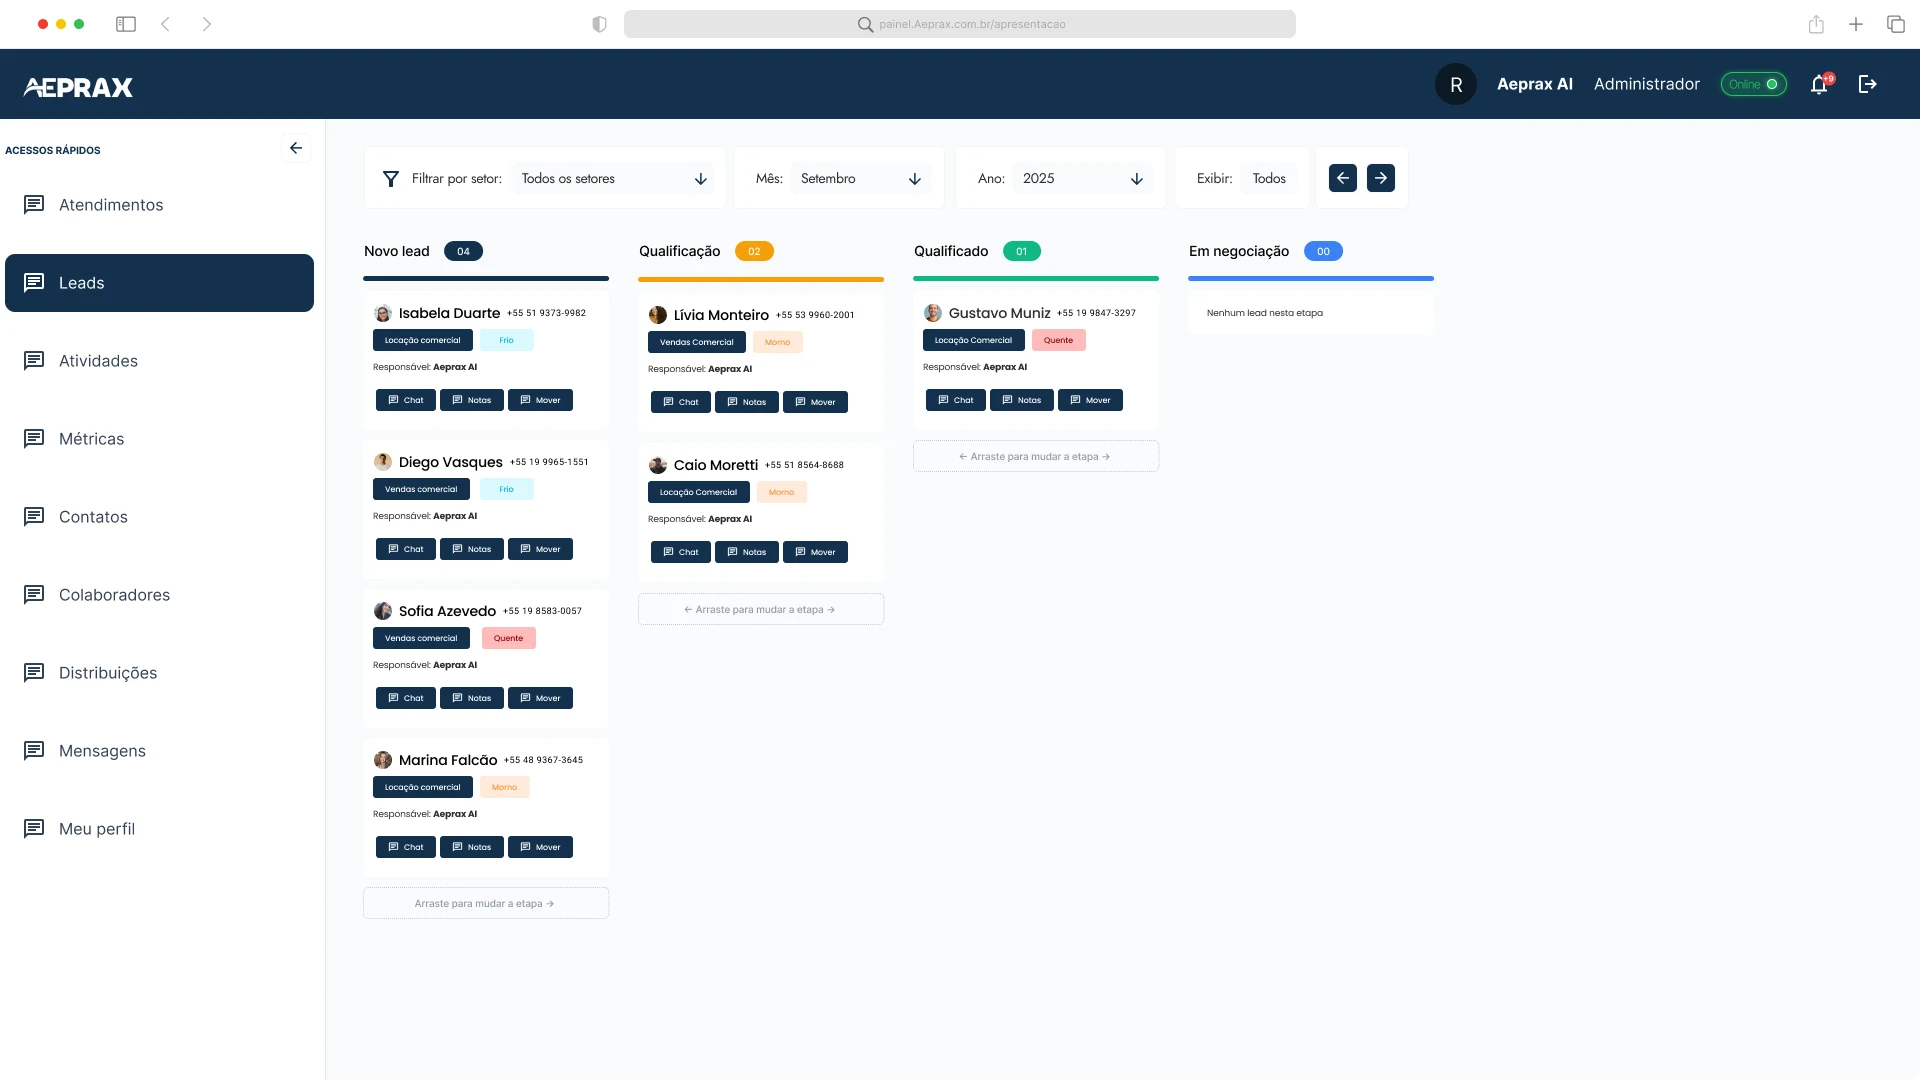
Task: Click Mover on Isabela Duarte's card
Action: pyautogui.click(x=540, y=400)
